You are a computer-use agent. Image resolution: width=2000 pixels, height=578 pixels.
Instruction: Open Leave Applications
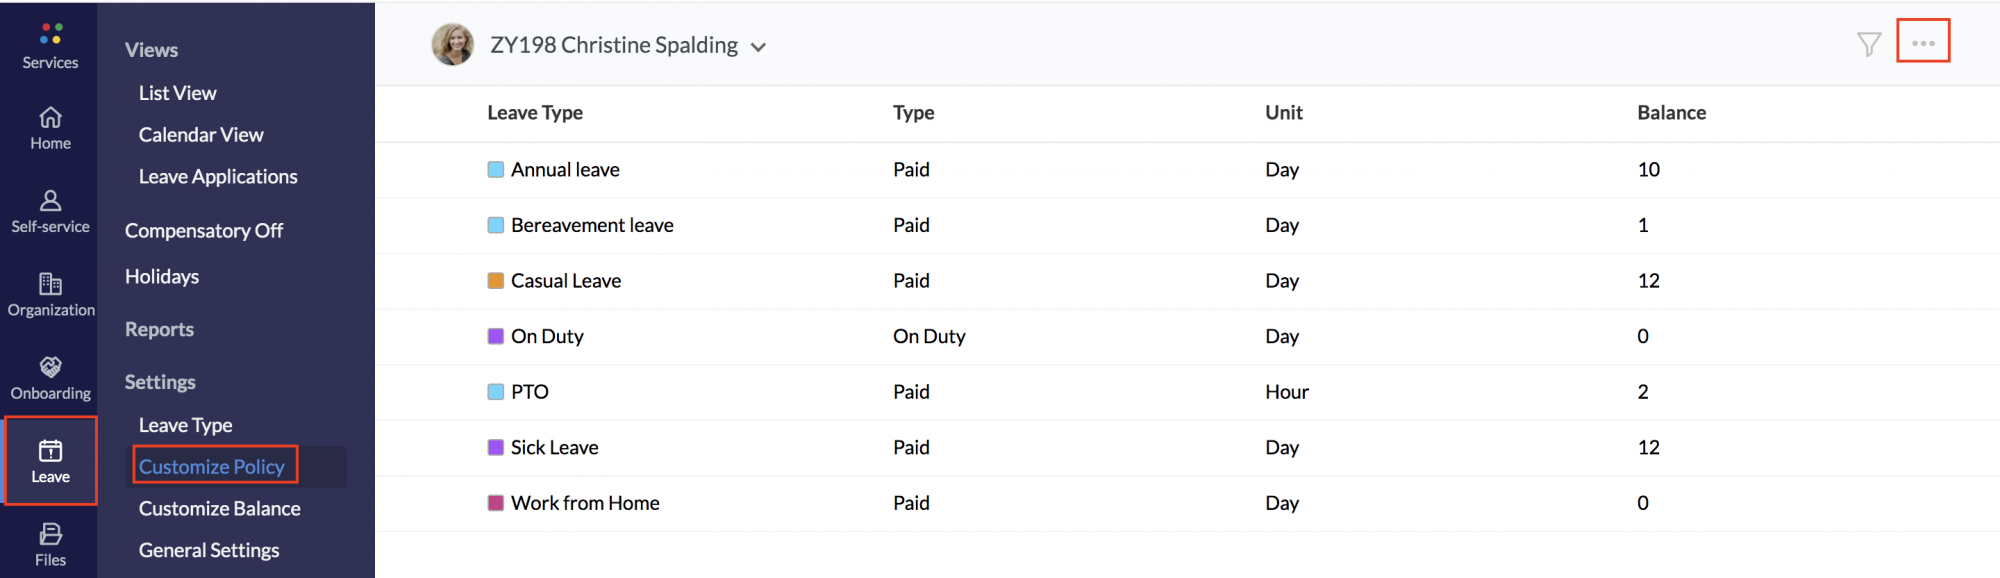(x=218, y=177)
